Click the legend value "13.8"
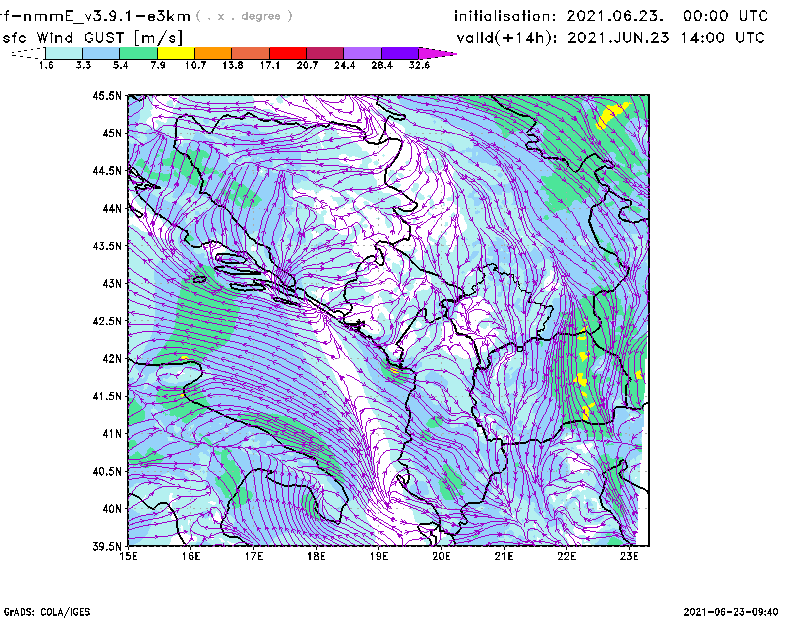 click(233, 65)
